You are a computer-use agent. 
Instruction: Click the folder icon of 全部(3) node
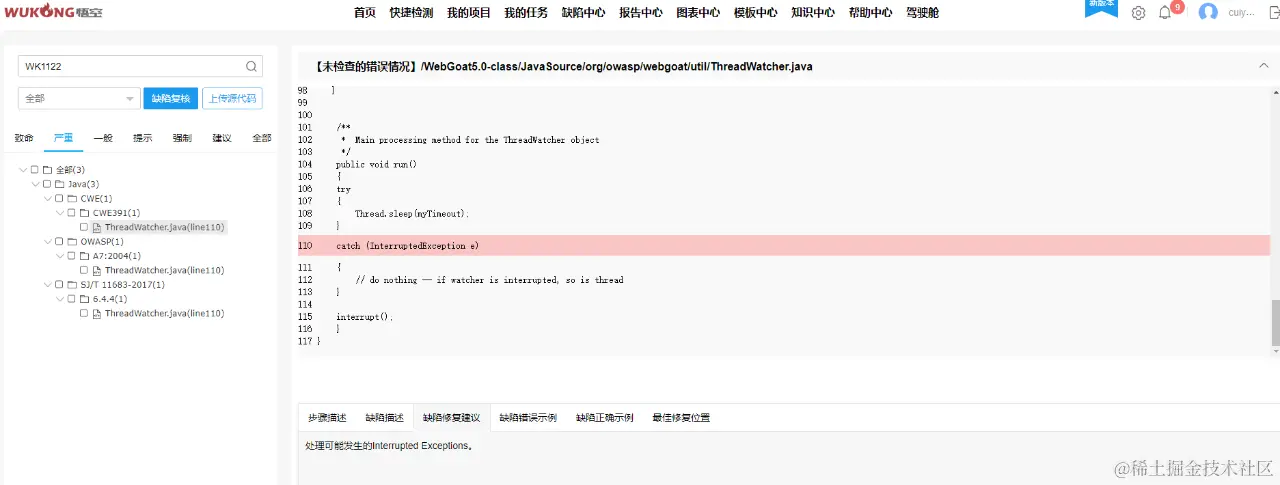[47, 170]
